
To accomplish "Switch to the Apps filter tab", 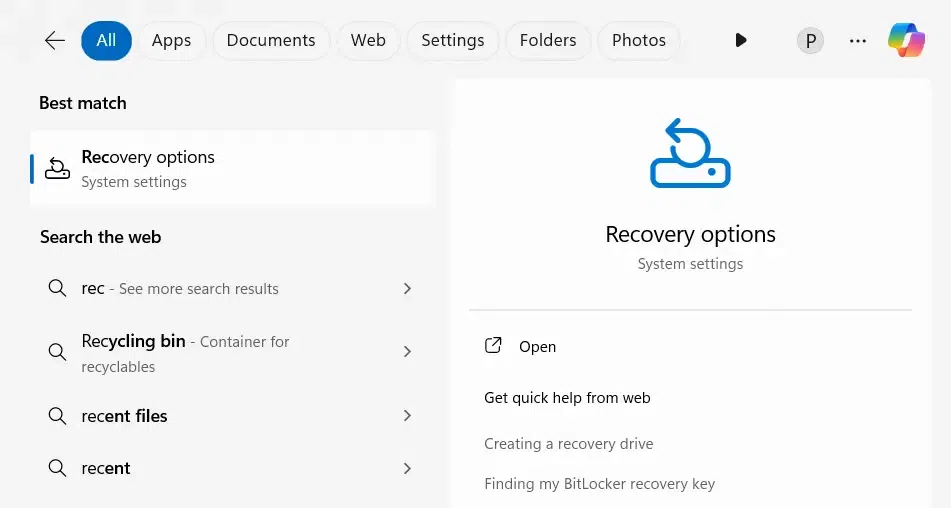I will 171,41.
